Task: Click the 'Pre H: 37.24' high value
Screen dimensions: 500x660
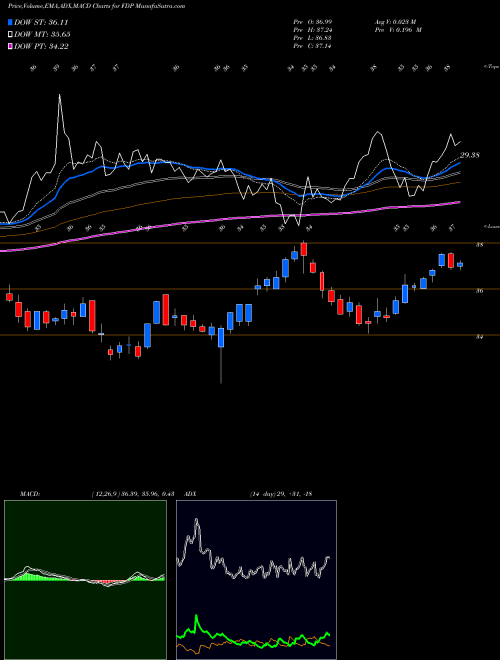Action: (312, 30)
